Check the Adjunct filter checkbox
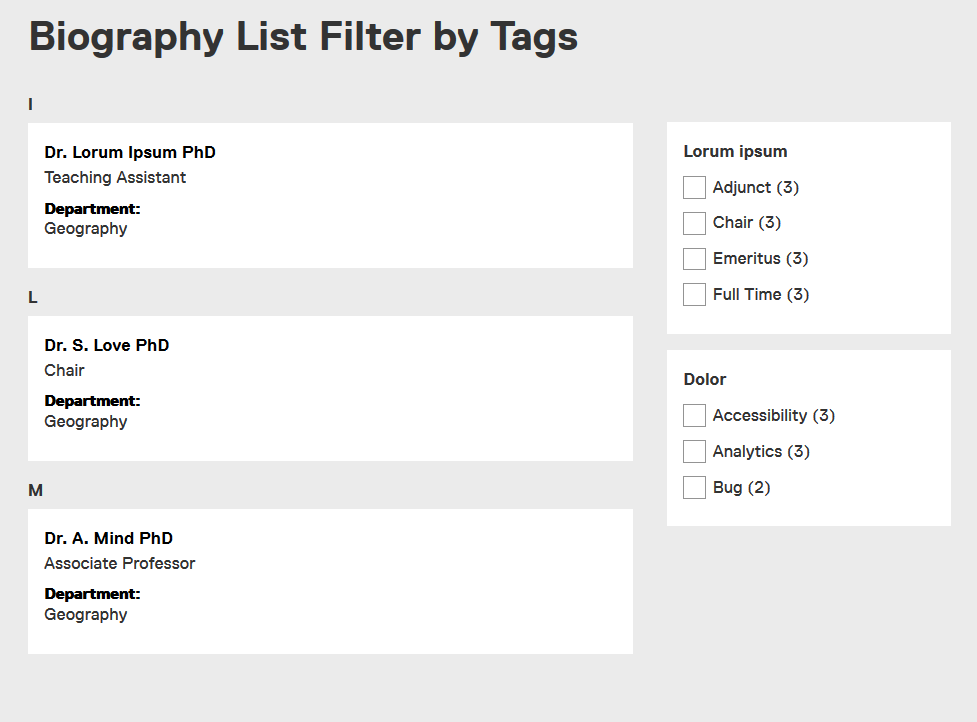 [x=694, y=187]
